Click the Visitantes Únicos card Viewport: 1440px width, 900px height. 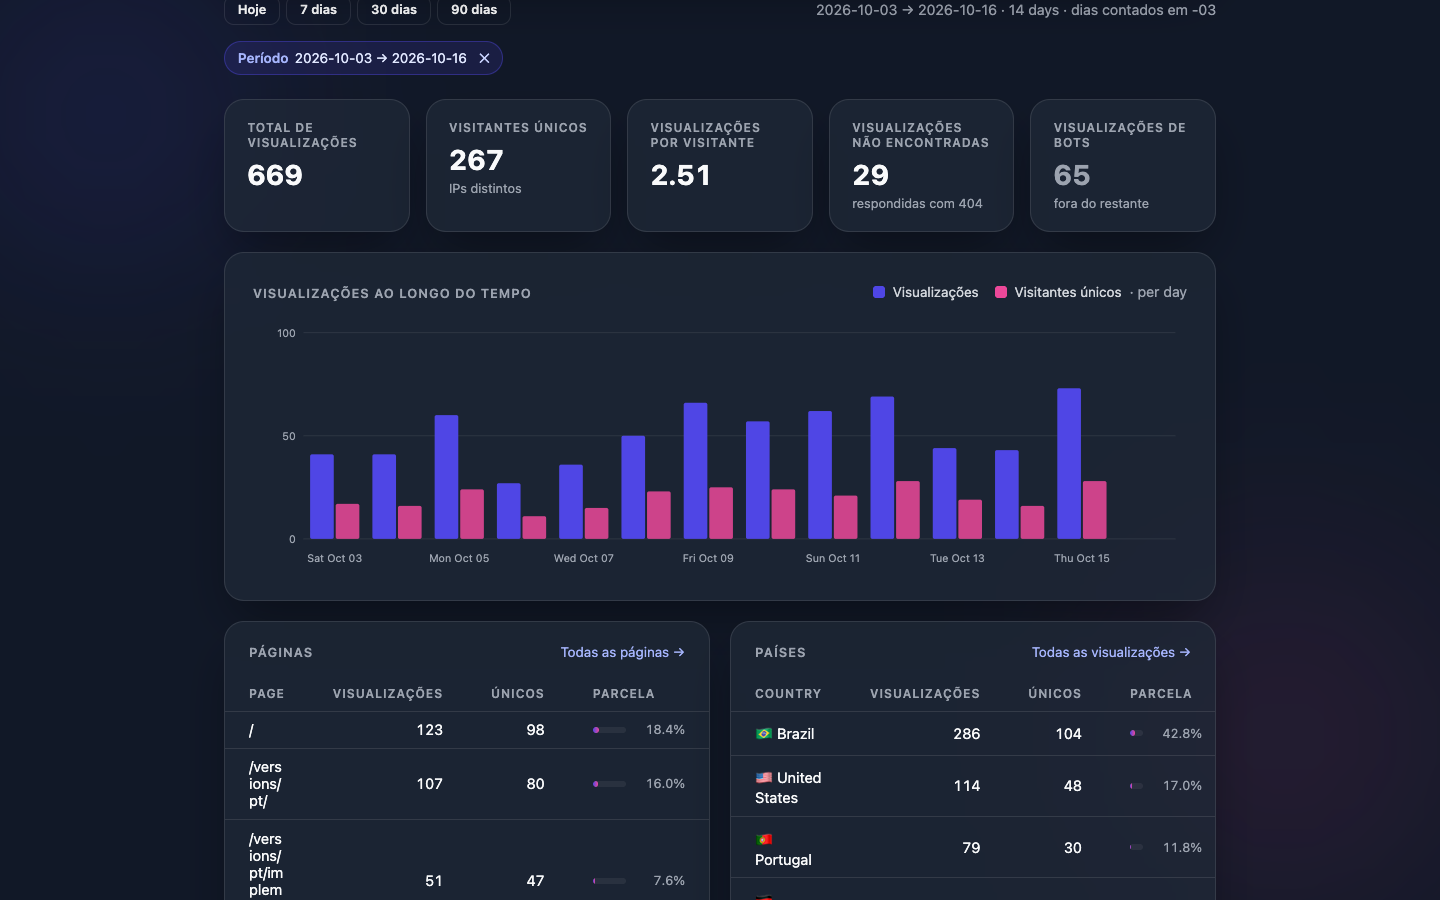tap(518, 165)
